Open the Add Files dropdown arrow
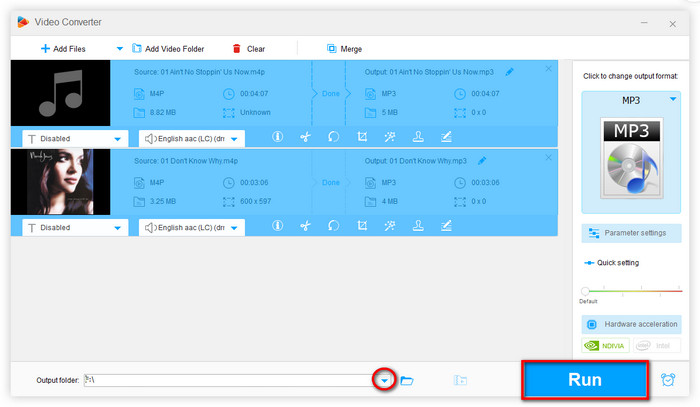Viewport: 700px width, 407px height. [120, 49]
